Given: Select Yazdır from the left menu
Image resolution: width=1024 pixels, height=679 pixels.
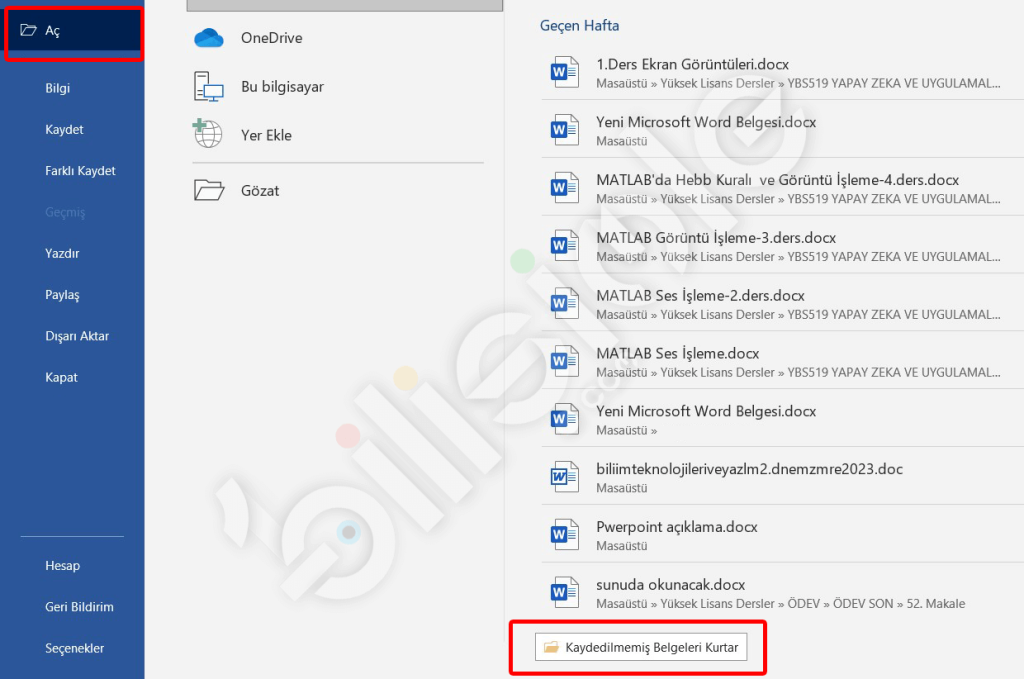Looking at the screenshot, I should [62, 253].
